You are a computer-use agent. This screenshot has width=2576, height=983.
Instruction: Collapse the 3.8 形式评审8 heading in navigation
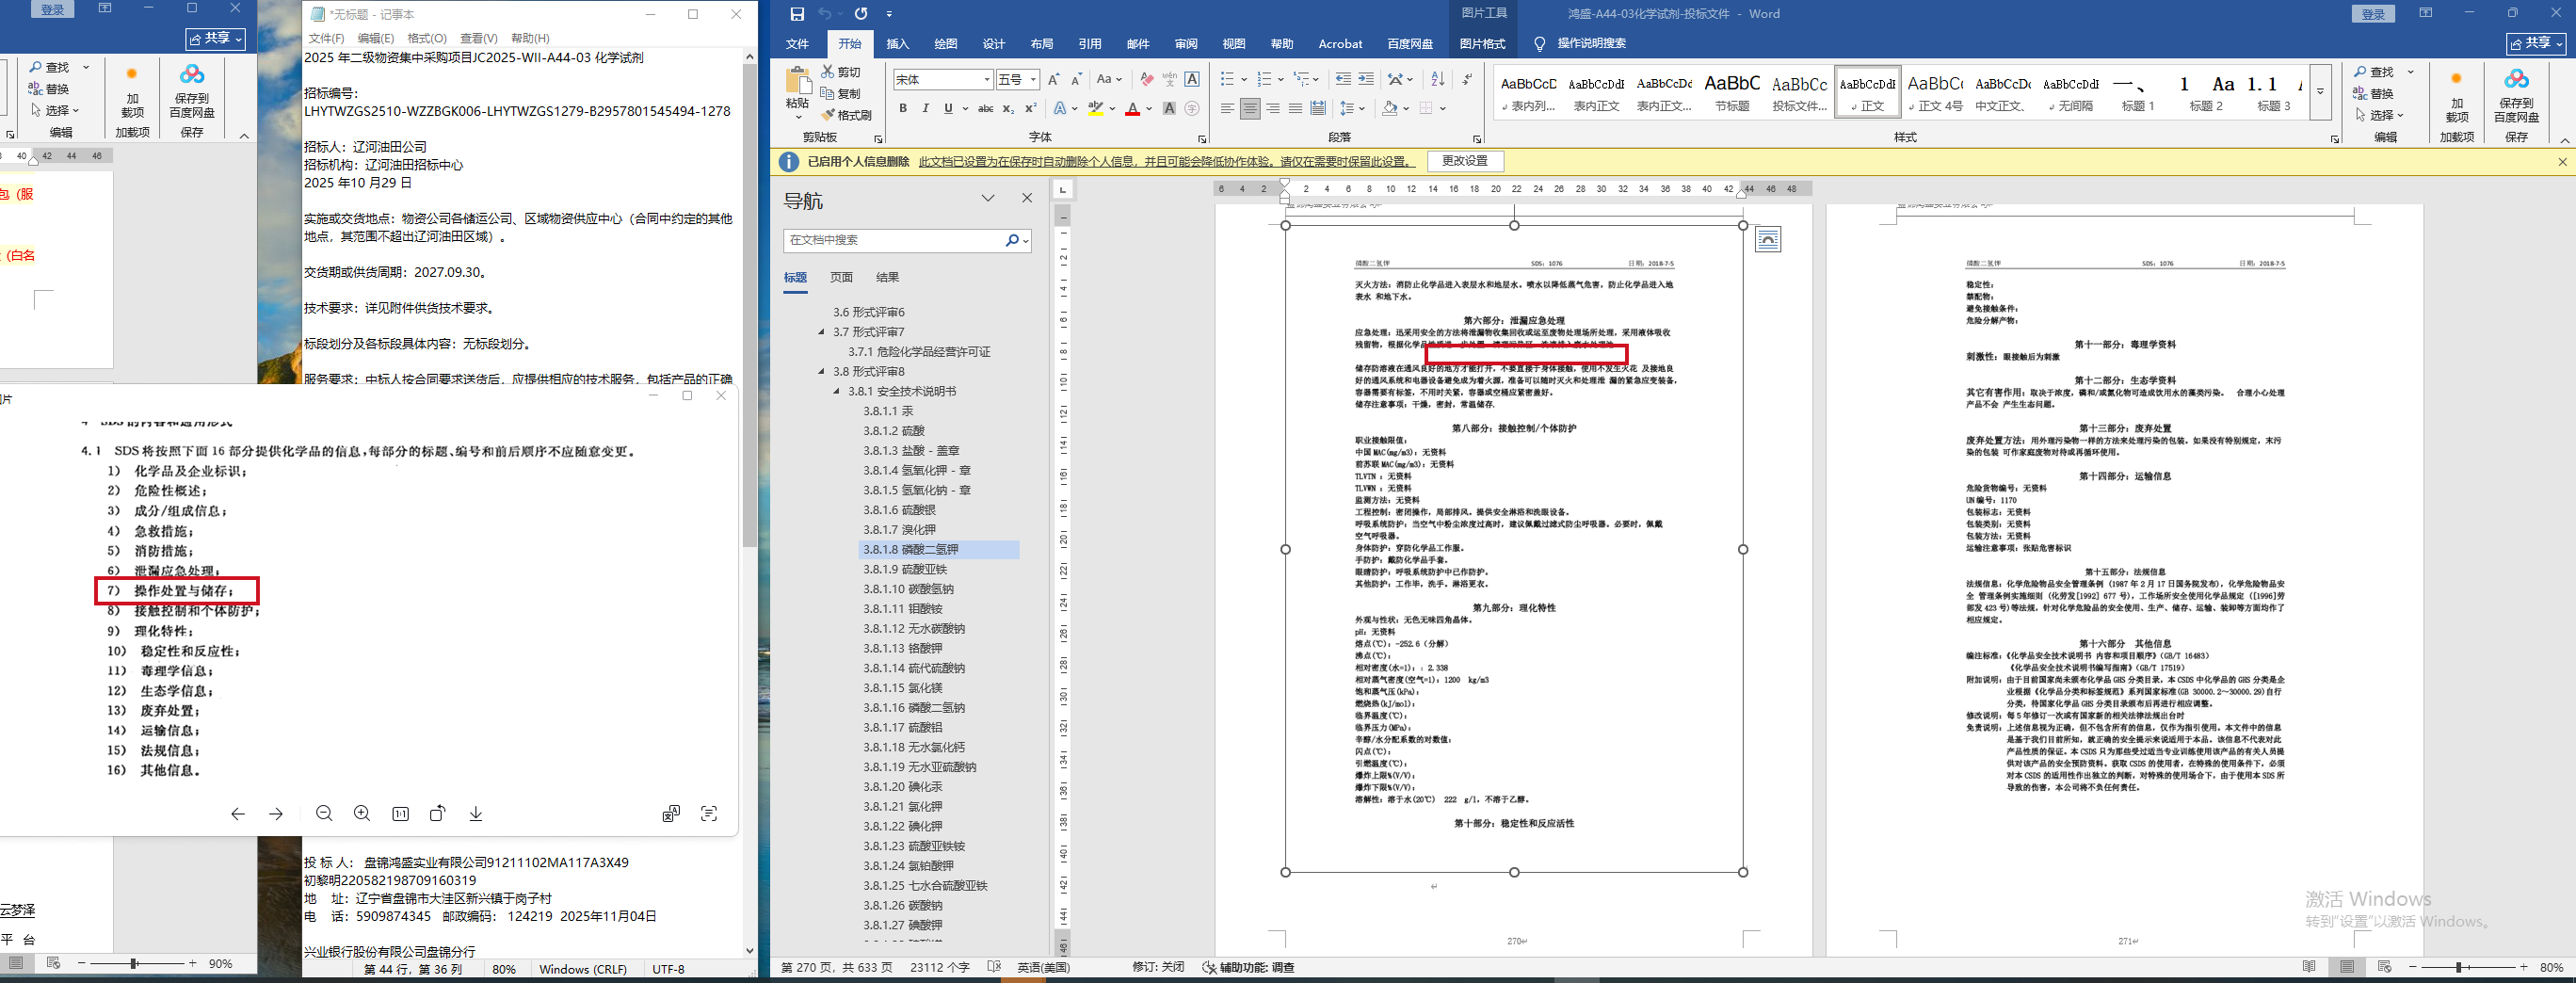[822, 371]
